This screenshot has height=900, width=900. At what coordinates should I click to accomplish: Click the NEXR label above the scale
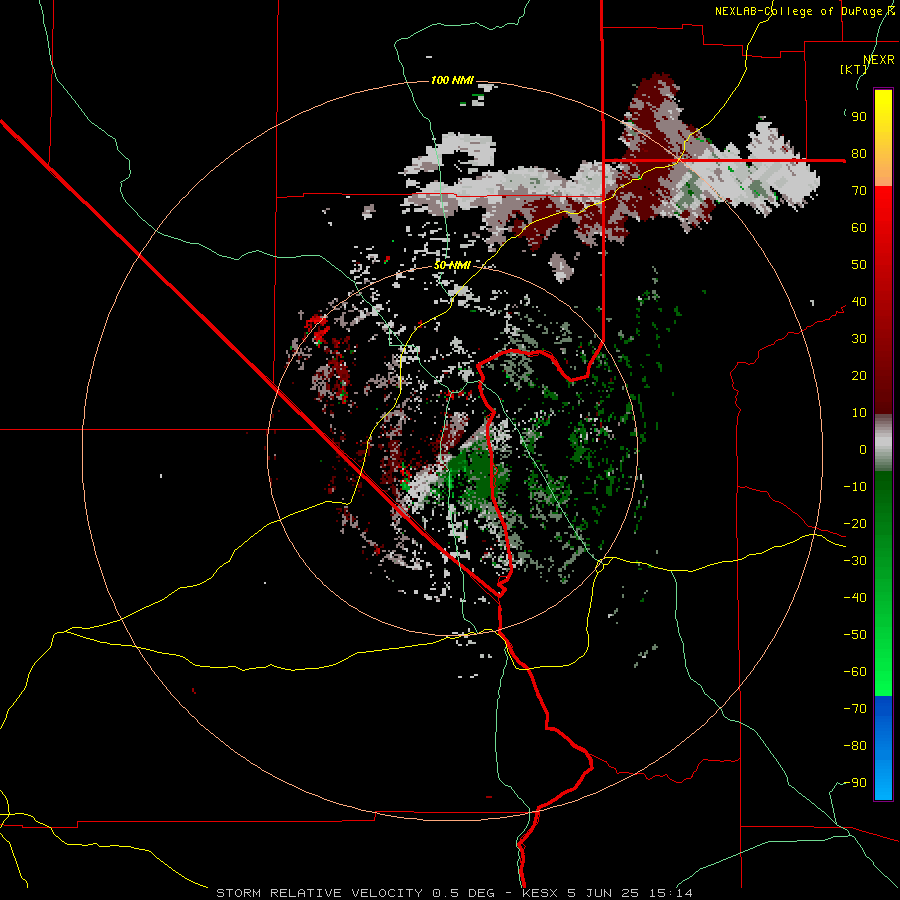point(879,60)
